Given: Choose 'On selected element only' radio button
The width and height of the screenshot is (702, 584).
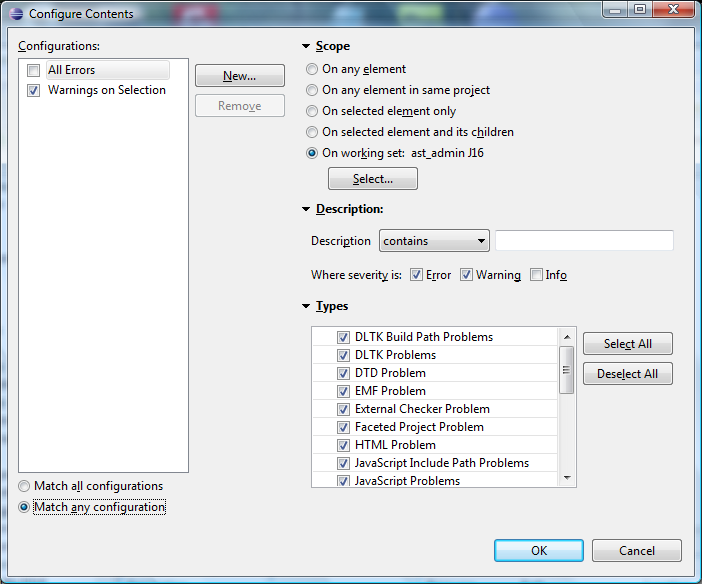Looking at the screenshot, I should (x=312, y=111).
